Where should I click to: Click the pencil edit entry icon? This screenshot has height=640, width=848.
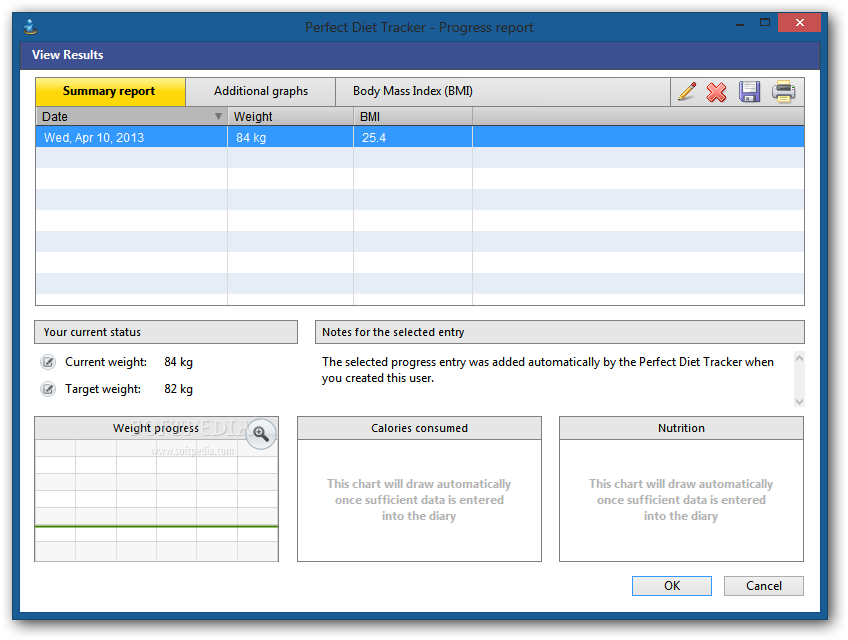[x=687, y=91]
